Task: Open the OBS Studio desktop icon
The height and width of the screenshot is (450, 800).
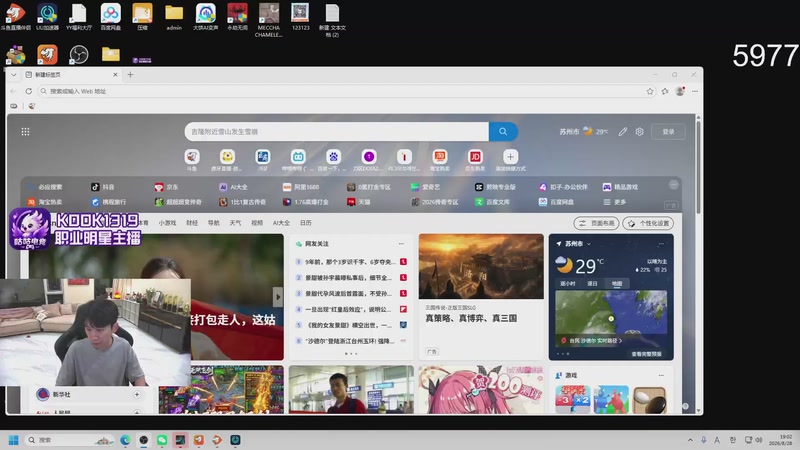Action: [x=79, y=55]
